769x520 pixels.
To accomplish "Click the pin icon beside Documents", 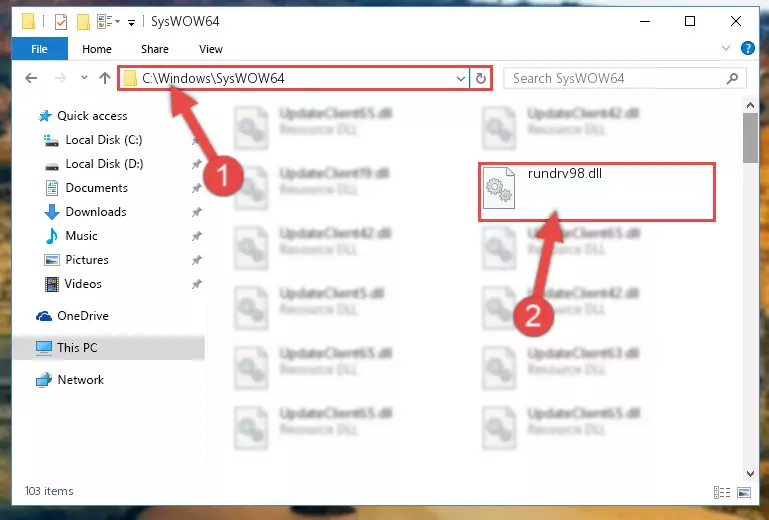I will click(x=196, y=188).
